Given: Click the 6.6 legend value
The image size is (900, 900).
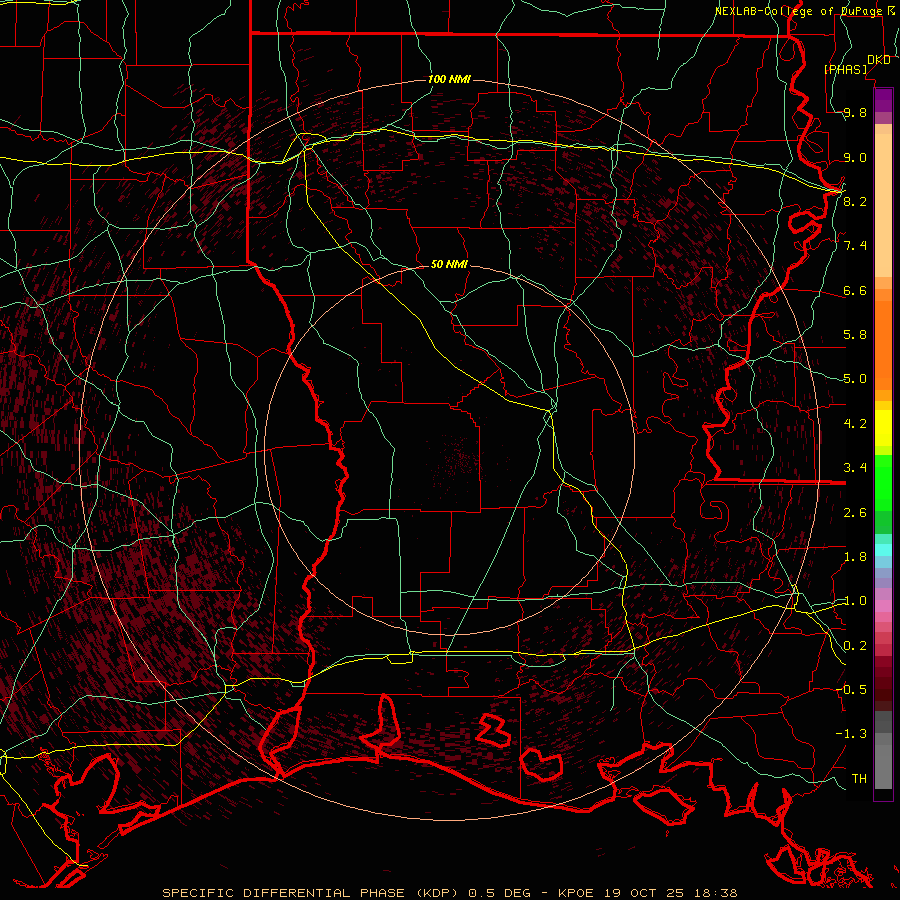Looking at the screenshot, I should [x=855, y=290].
